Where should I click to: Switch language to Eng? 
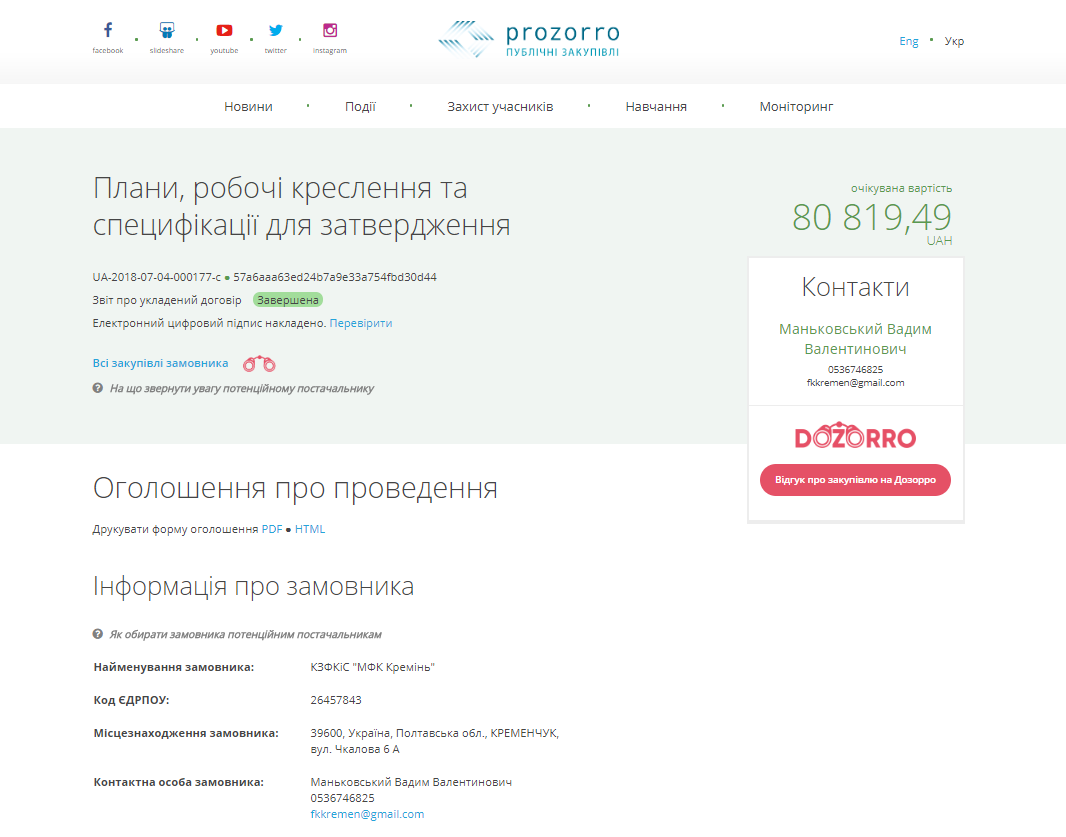click(908, 41)
